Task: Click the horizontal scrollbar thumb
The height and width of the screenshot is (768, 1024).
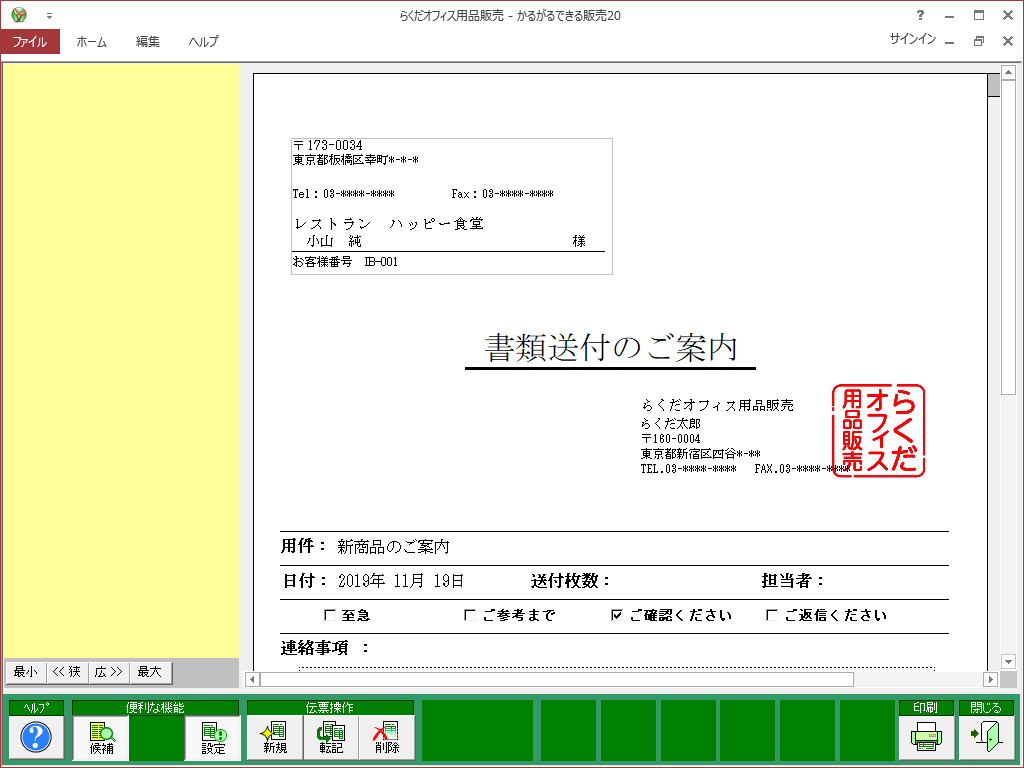Action: click(556, 679)
